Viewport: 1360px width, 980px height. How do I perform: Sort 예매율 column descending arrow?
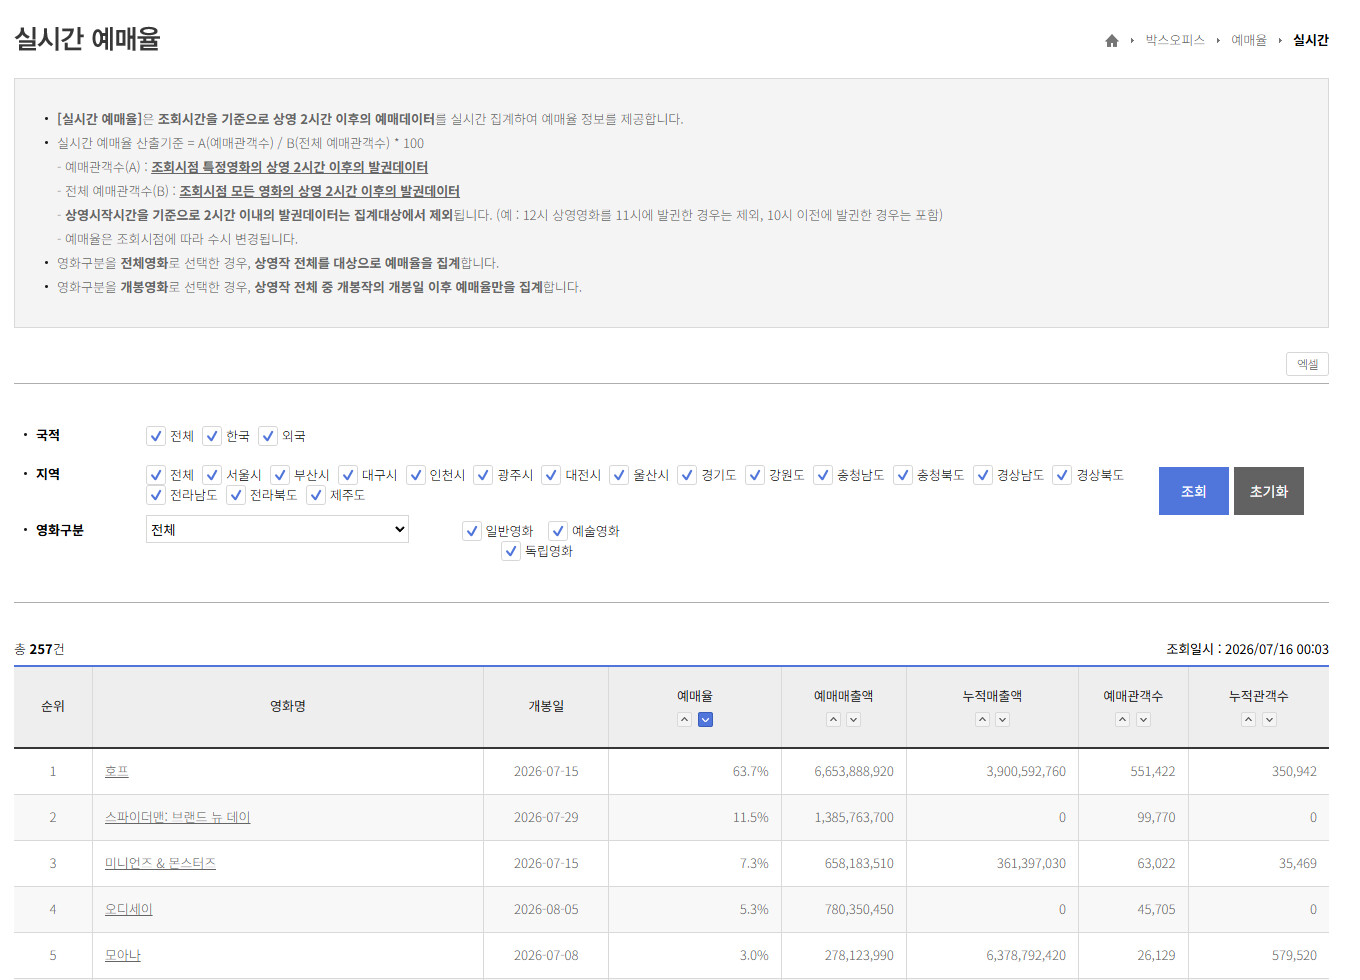[x=705, y=720]
